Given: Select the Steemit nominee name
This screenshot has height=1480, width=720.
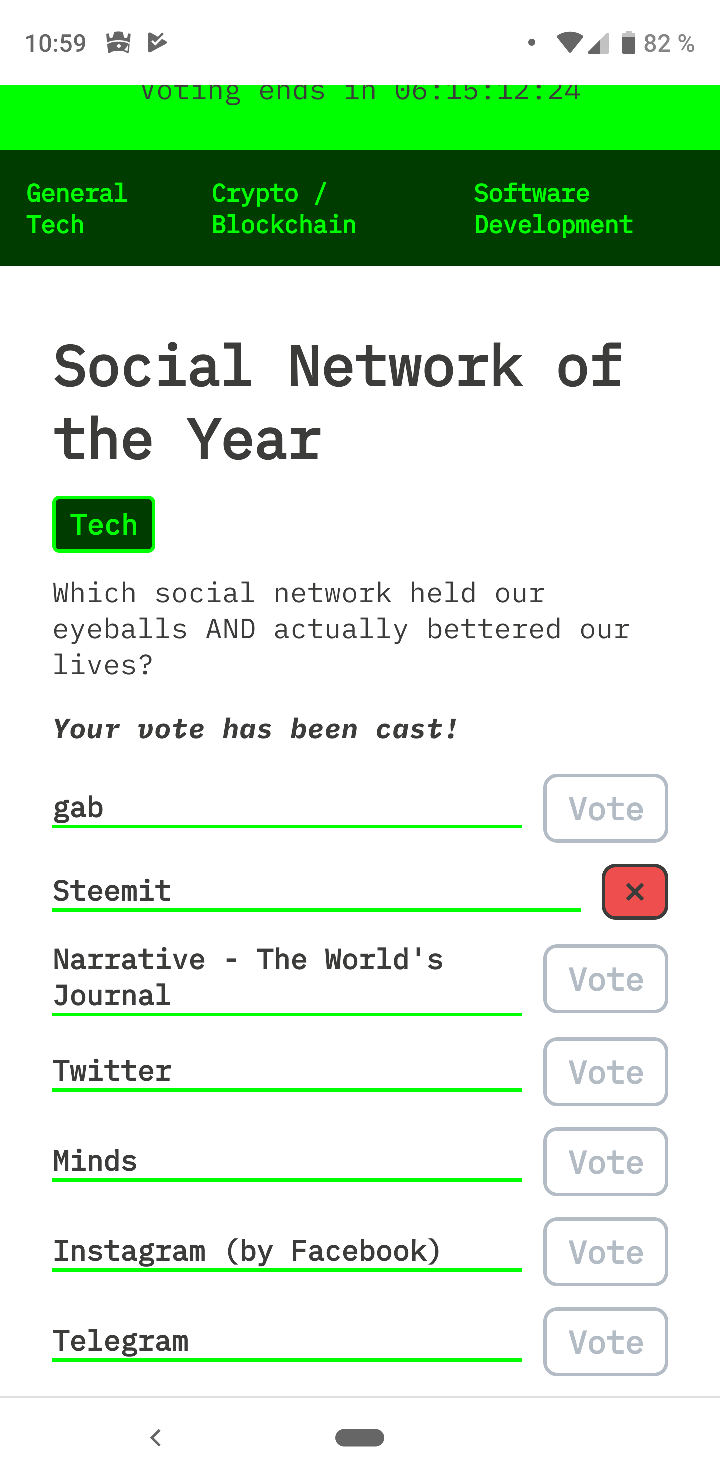Looking at the screenshot, I should (x=112, y=891).
